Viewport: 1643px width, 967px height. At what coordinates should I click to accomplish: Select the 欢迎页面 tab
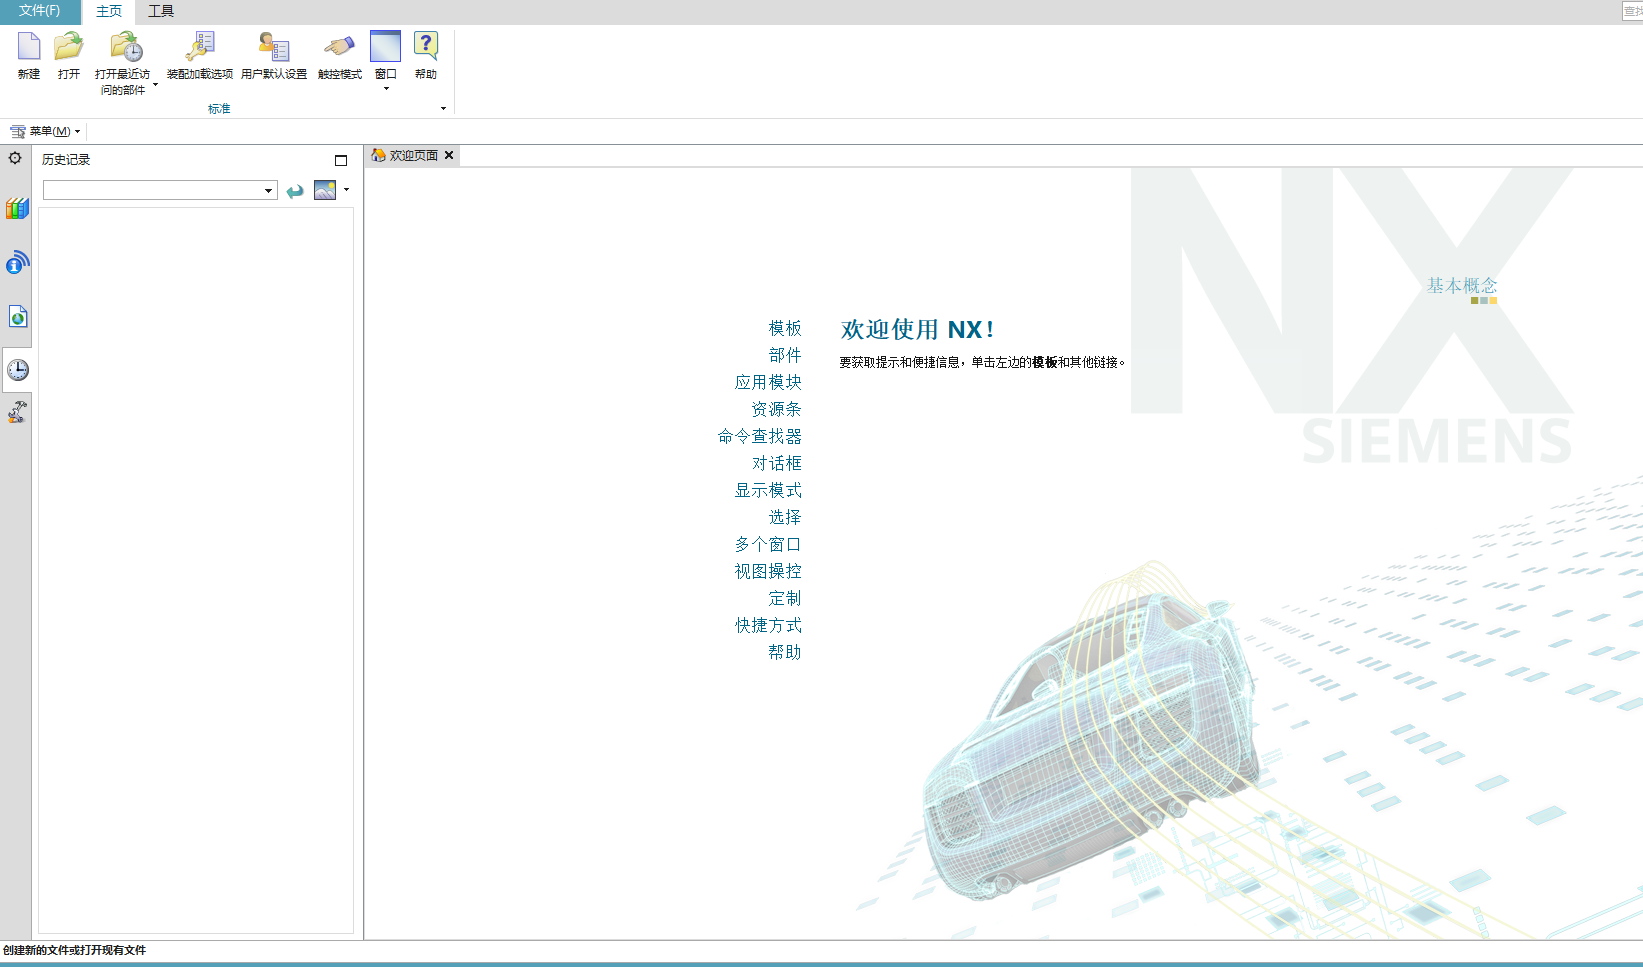click(413, 155)
